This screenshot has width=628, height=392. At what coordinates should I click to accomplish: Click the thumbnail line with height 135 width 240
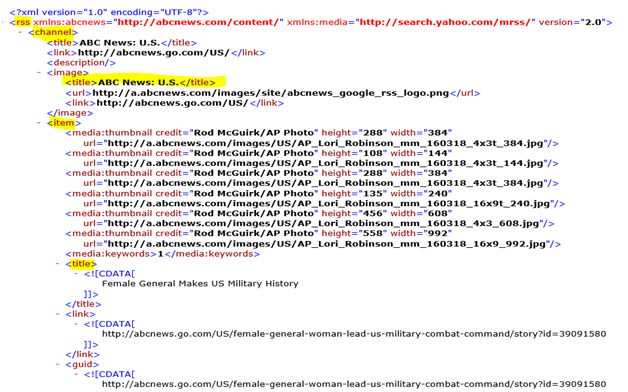tap(259, 193)
